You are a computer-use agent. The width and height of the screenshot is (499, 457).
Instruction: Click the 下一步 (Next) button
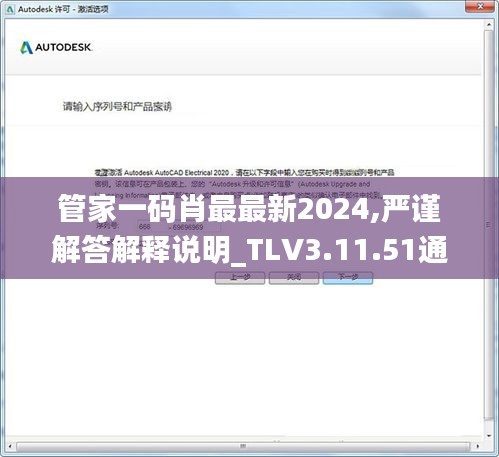click(x=348, y=278)
